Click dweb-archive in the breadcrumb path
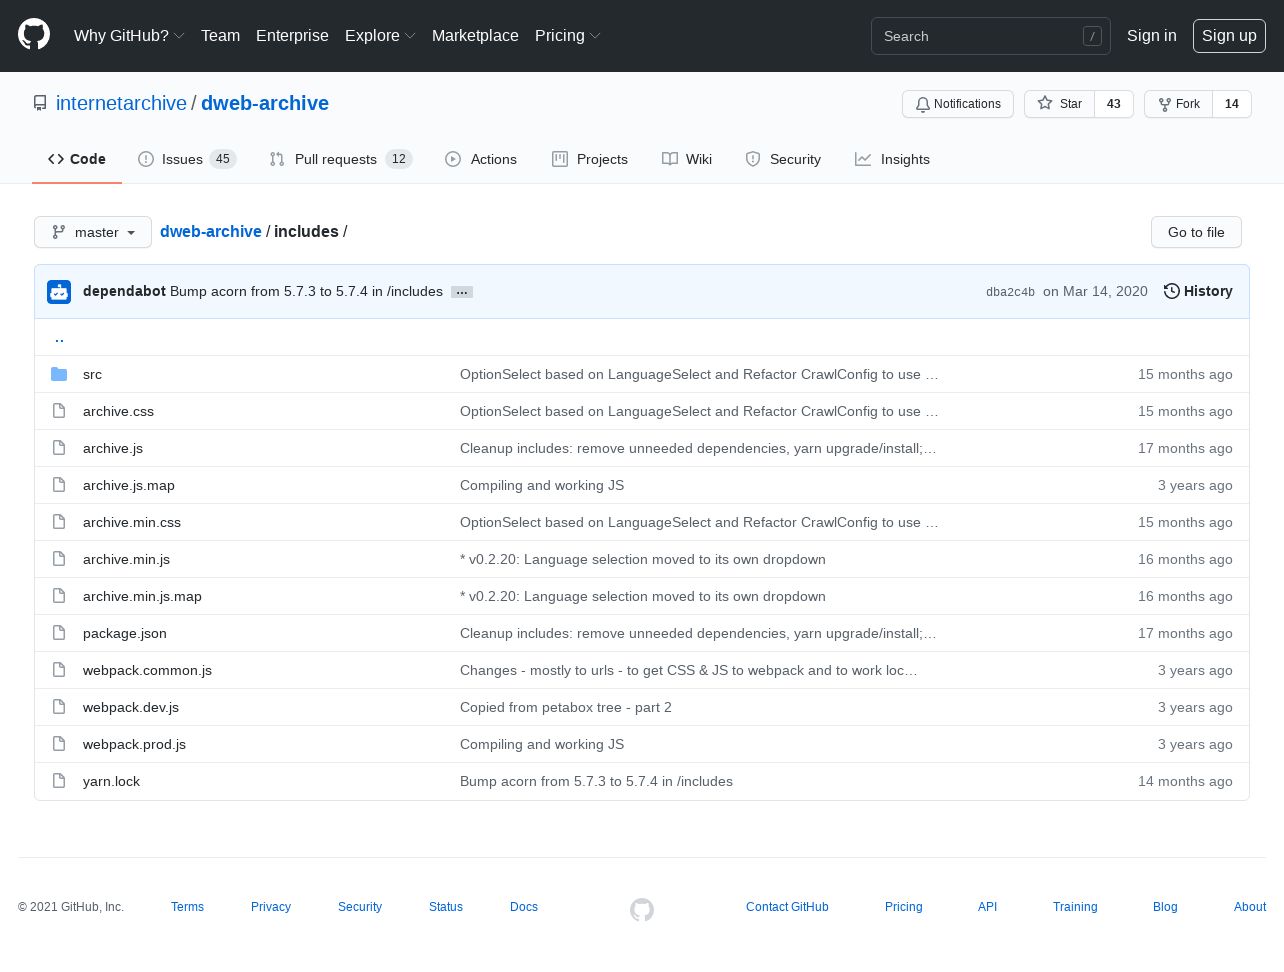Viewport: 1284px width, 972px height. click(x=211, y=231)
